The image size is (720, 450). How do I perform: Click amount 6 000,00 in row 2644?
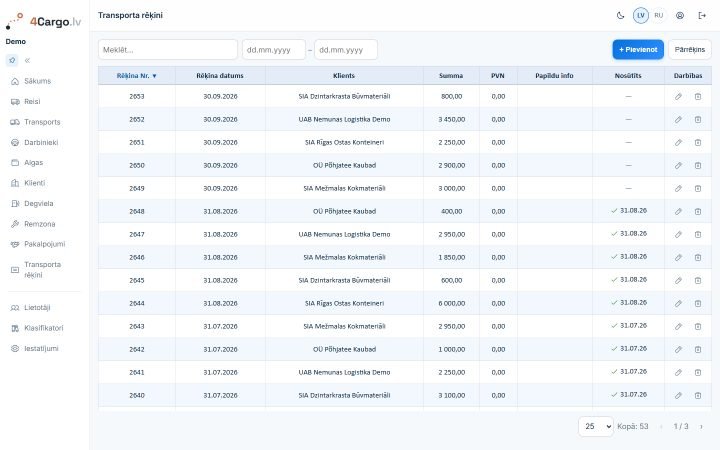451,304
